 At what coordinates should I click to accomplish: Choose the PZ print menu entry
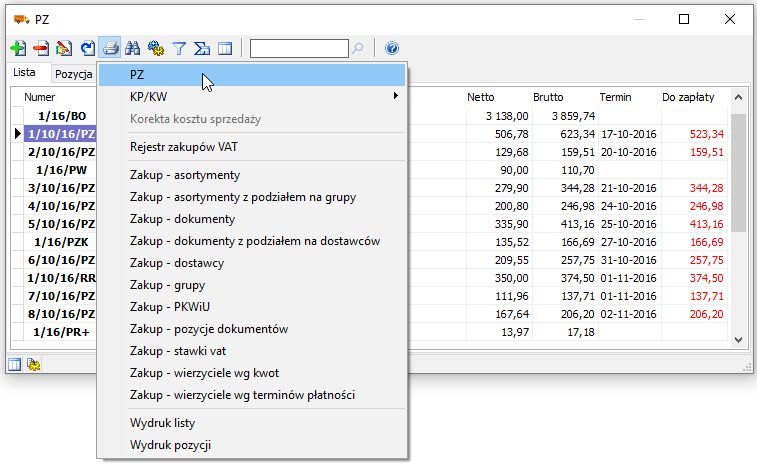252,75
